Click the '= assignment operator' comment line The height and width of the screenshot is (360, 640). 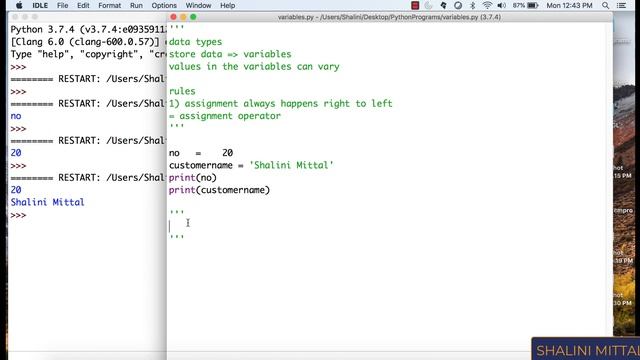[x=225, y=116]
